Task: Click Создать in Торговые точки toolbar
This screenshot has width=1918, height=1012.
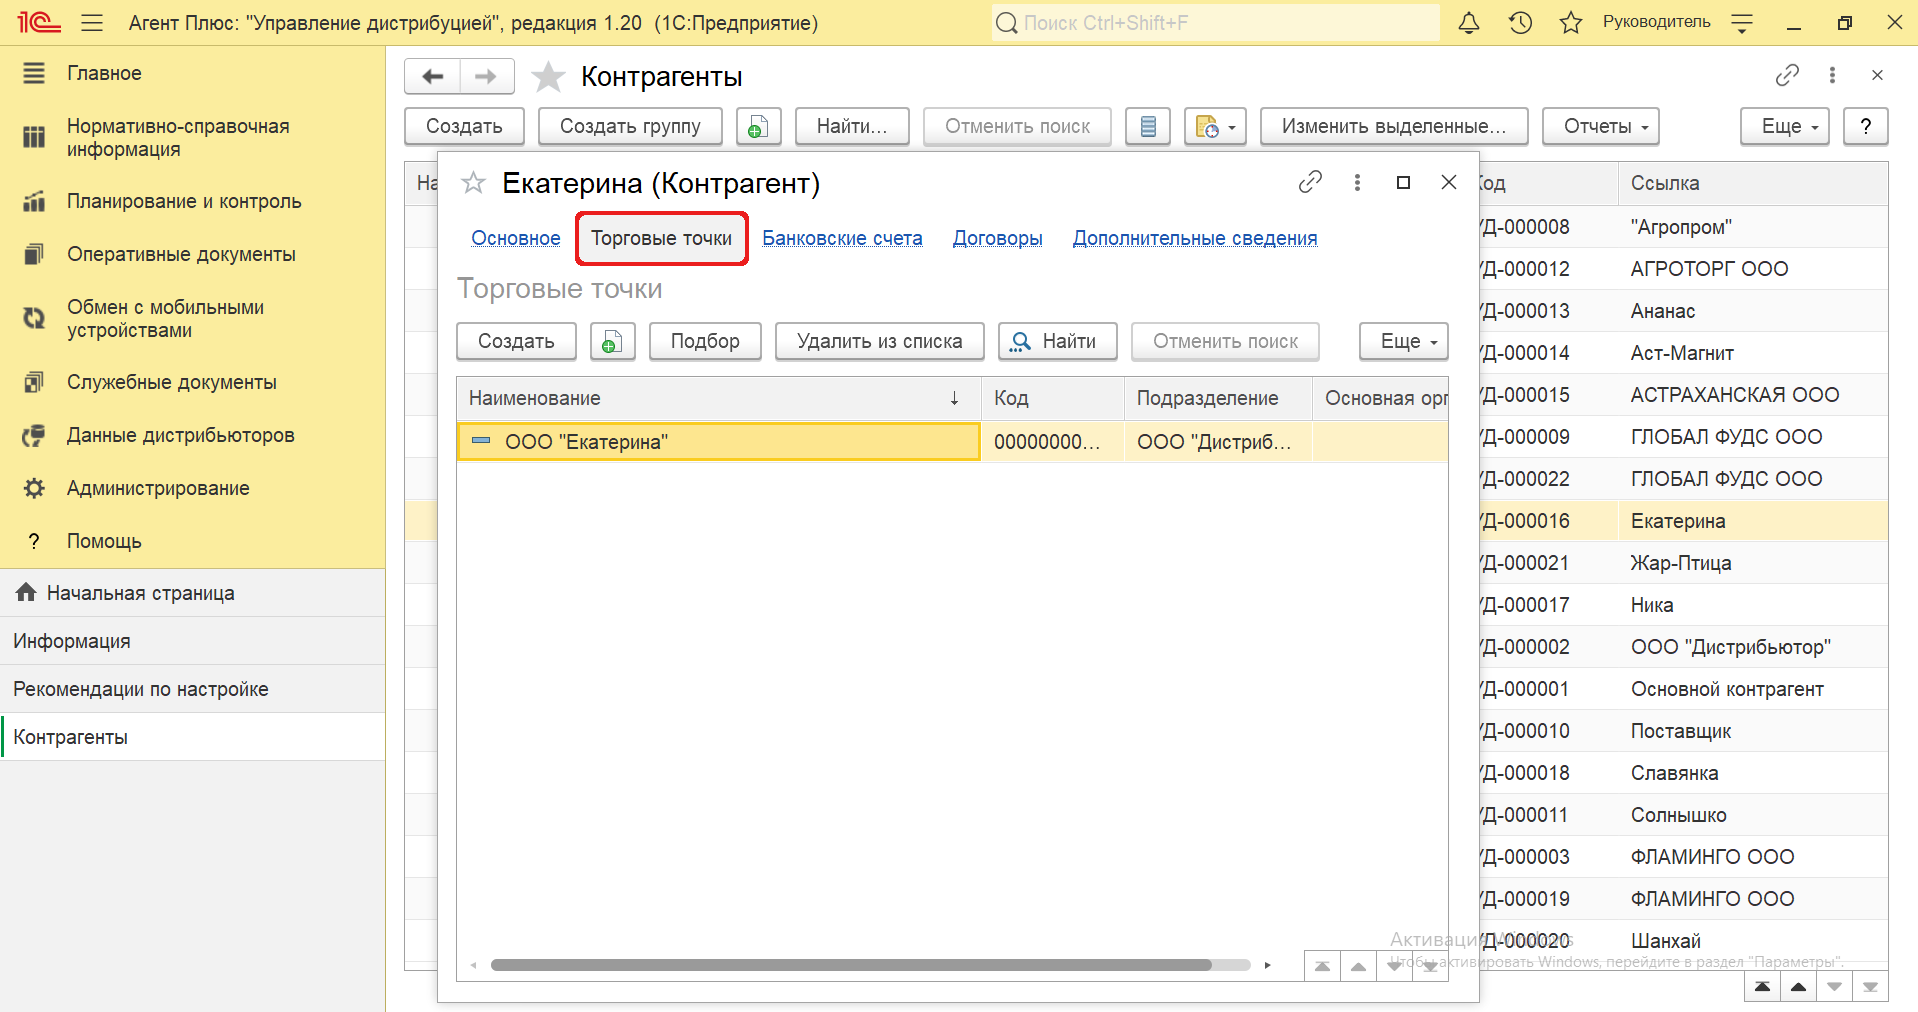Action: 516,341
